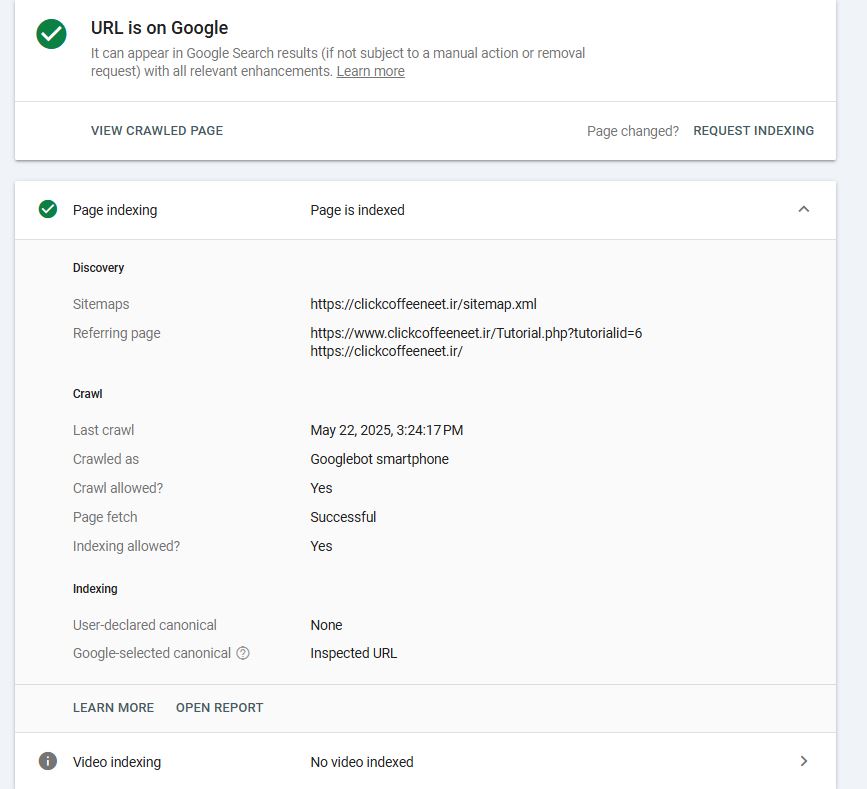Click the Crawled as field label

pos(106,459)
